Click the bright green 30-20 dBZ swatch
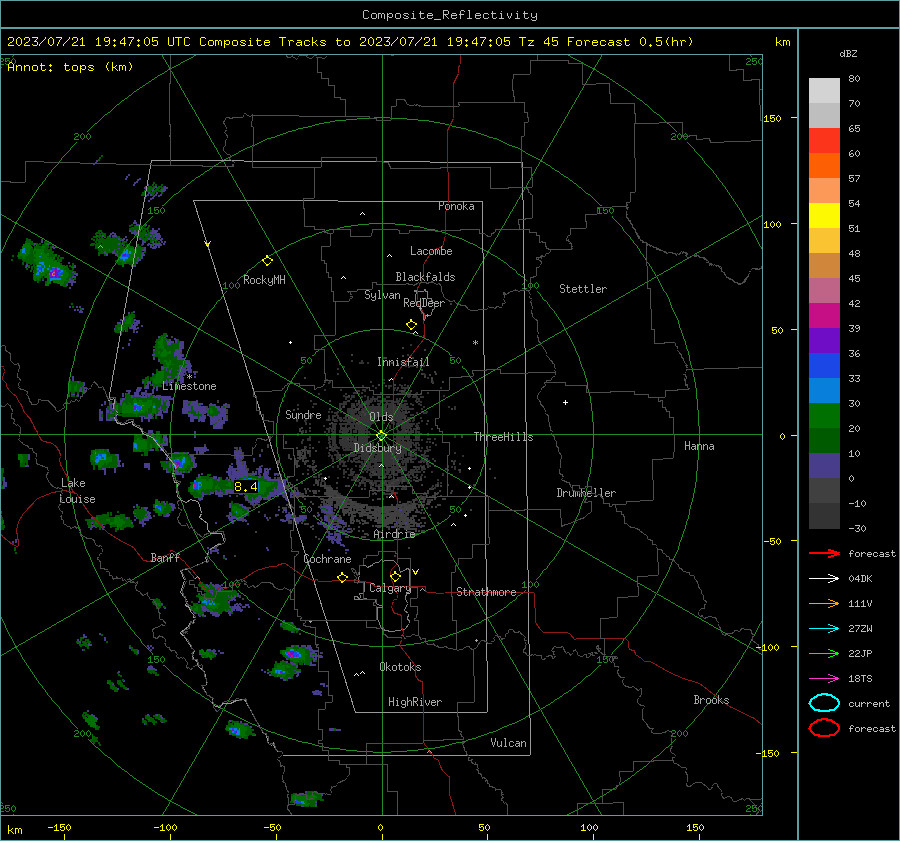 (824, 416)
